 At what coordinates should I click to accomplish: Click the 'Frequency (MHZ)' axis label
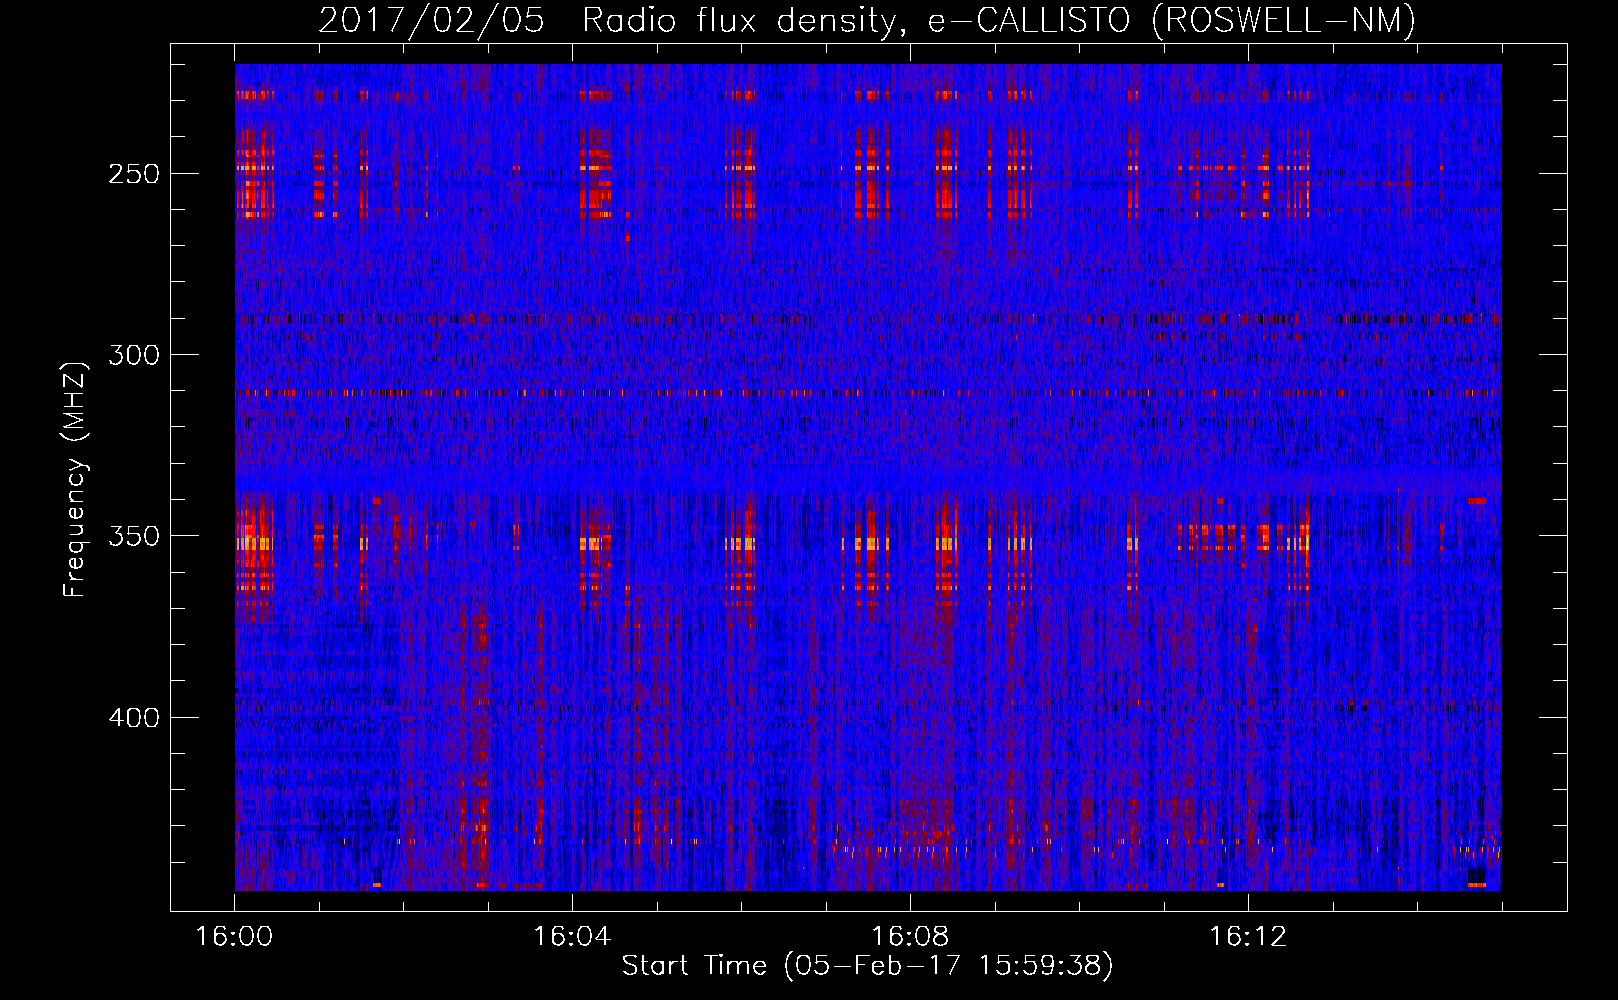pos(75,479)
